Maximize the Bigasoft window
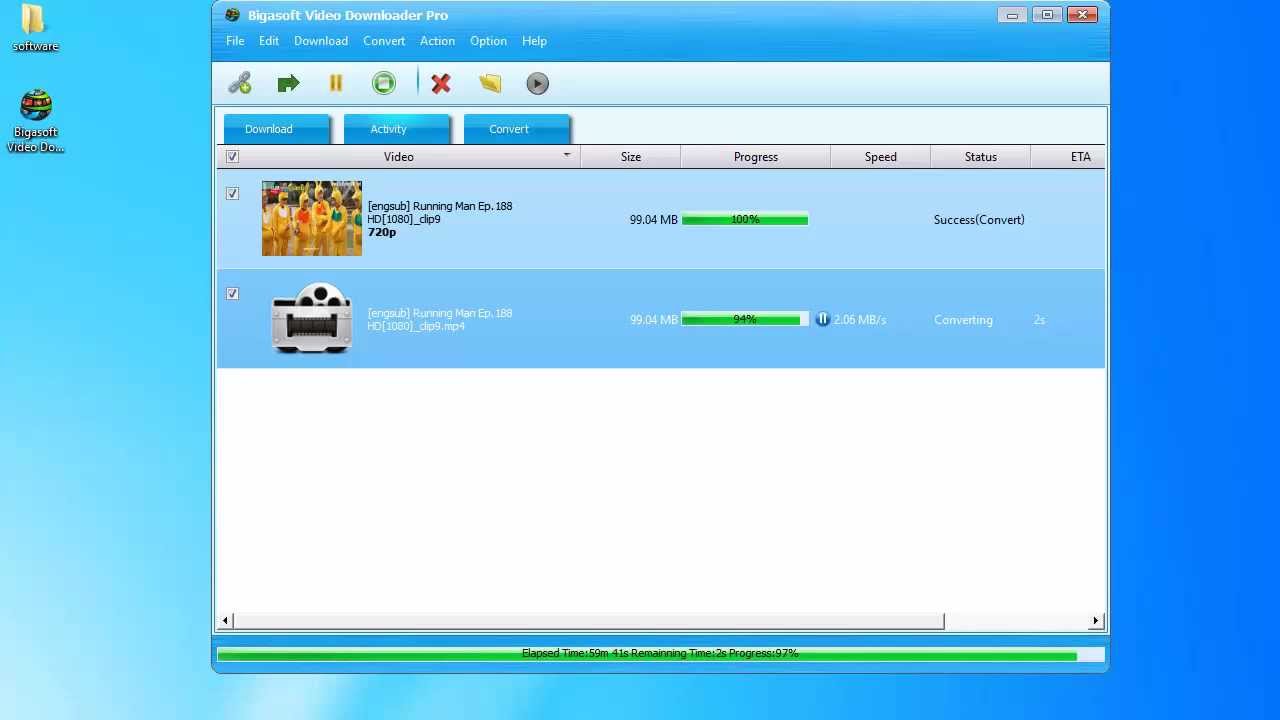Image resolution: width=1280 pixels, height=720 pixels. pos(1047,15)
